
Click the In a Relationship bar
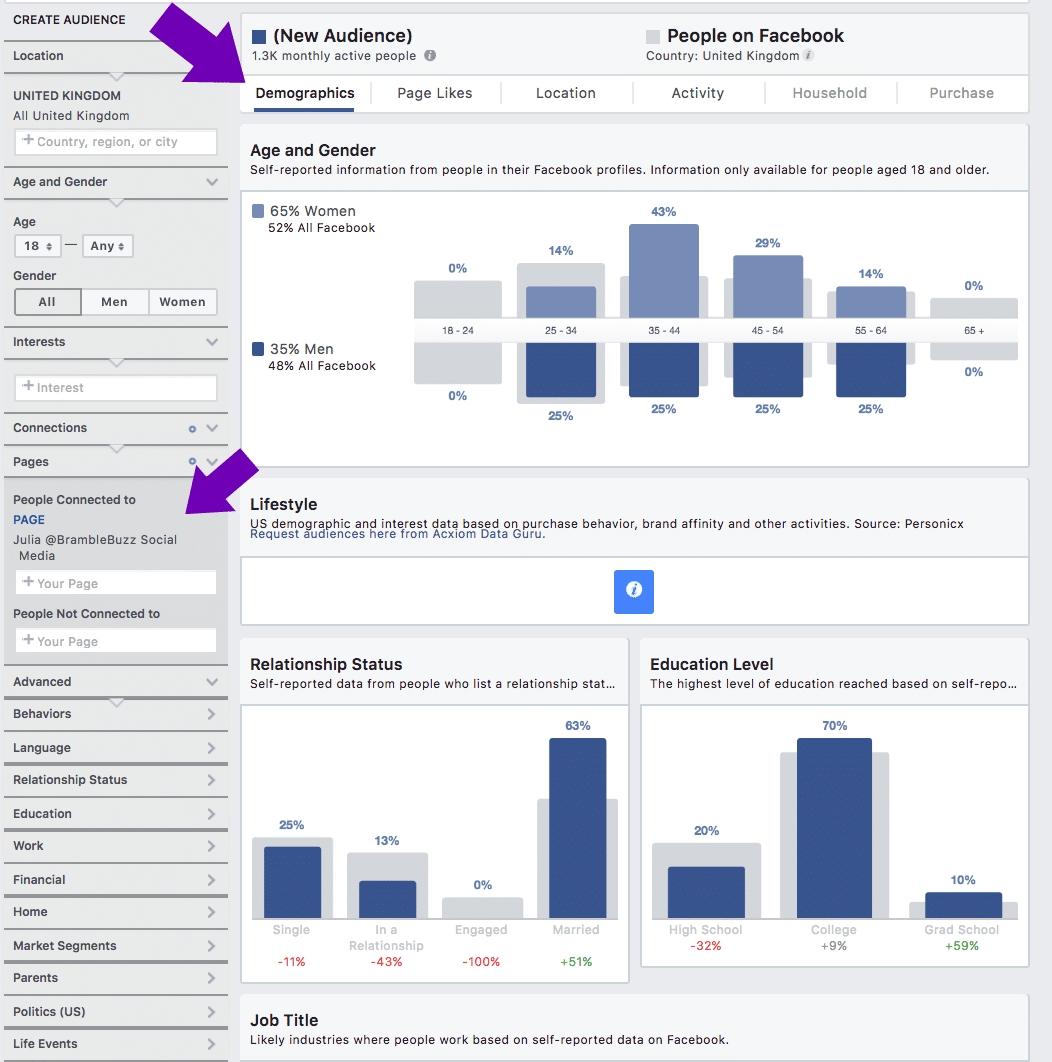pos(387,899)
